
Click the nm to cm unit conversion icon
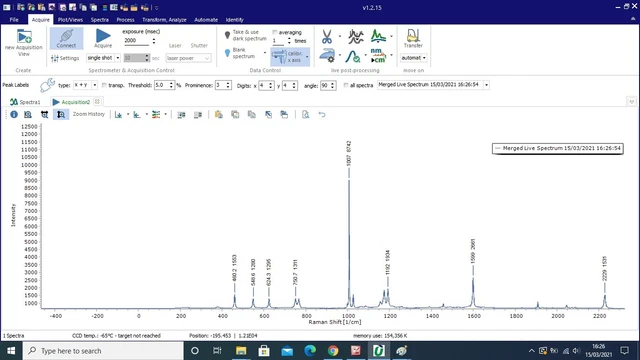(x=378, y=56)
